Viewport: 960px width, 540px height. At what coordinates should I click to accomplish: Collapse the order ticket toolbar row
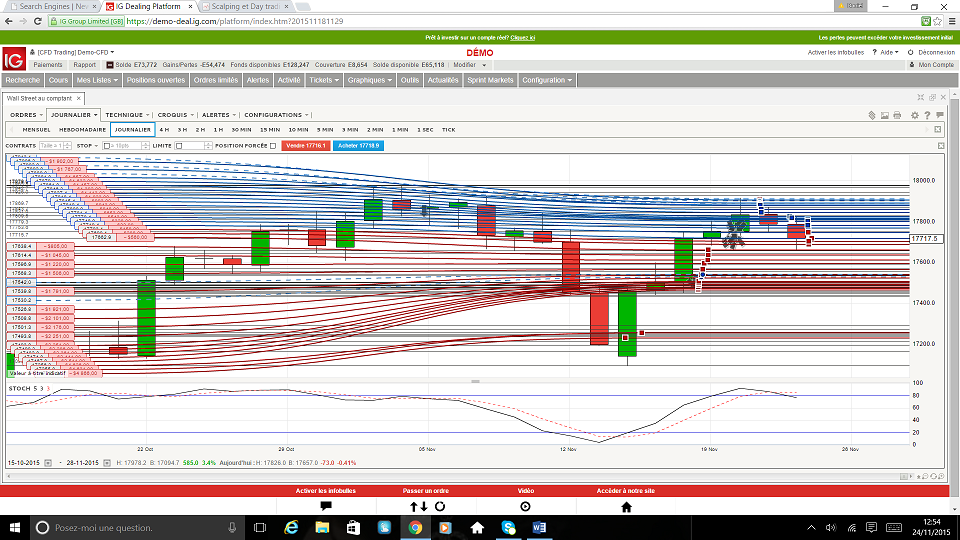(x=941, y=146)
